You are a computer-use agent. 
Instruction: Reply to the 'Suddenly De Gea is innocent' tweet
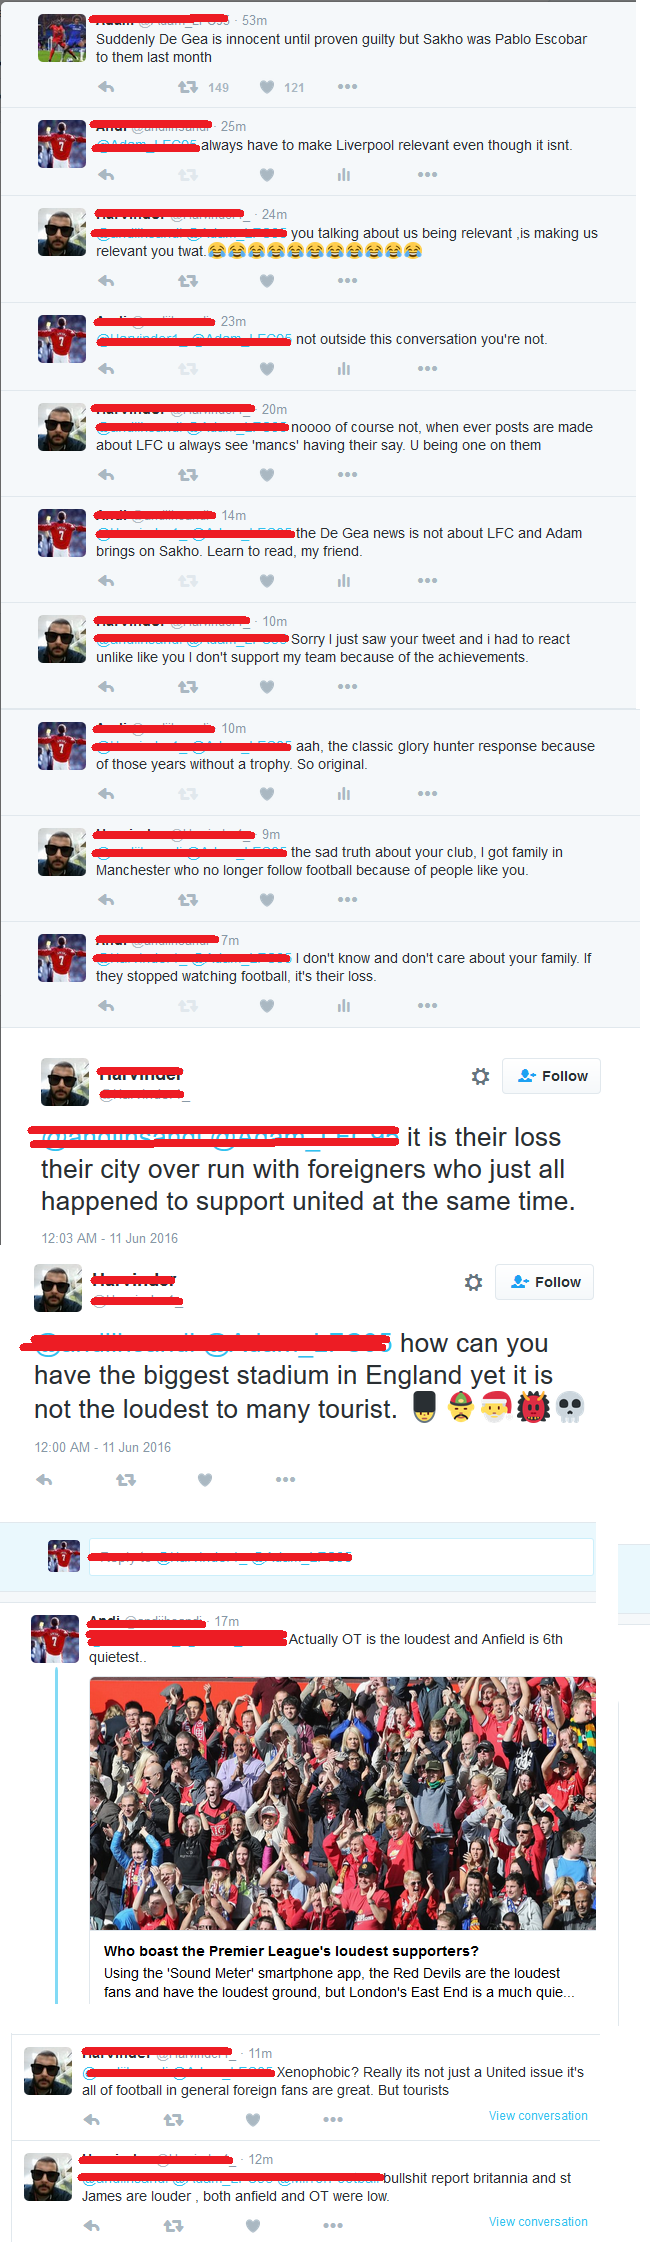tap(106, 87)
